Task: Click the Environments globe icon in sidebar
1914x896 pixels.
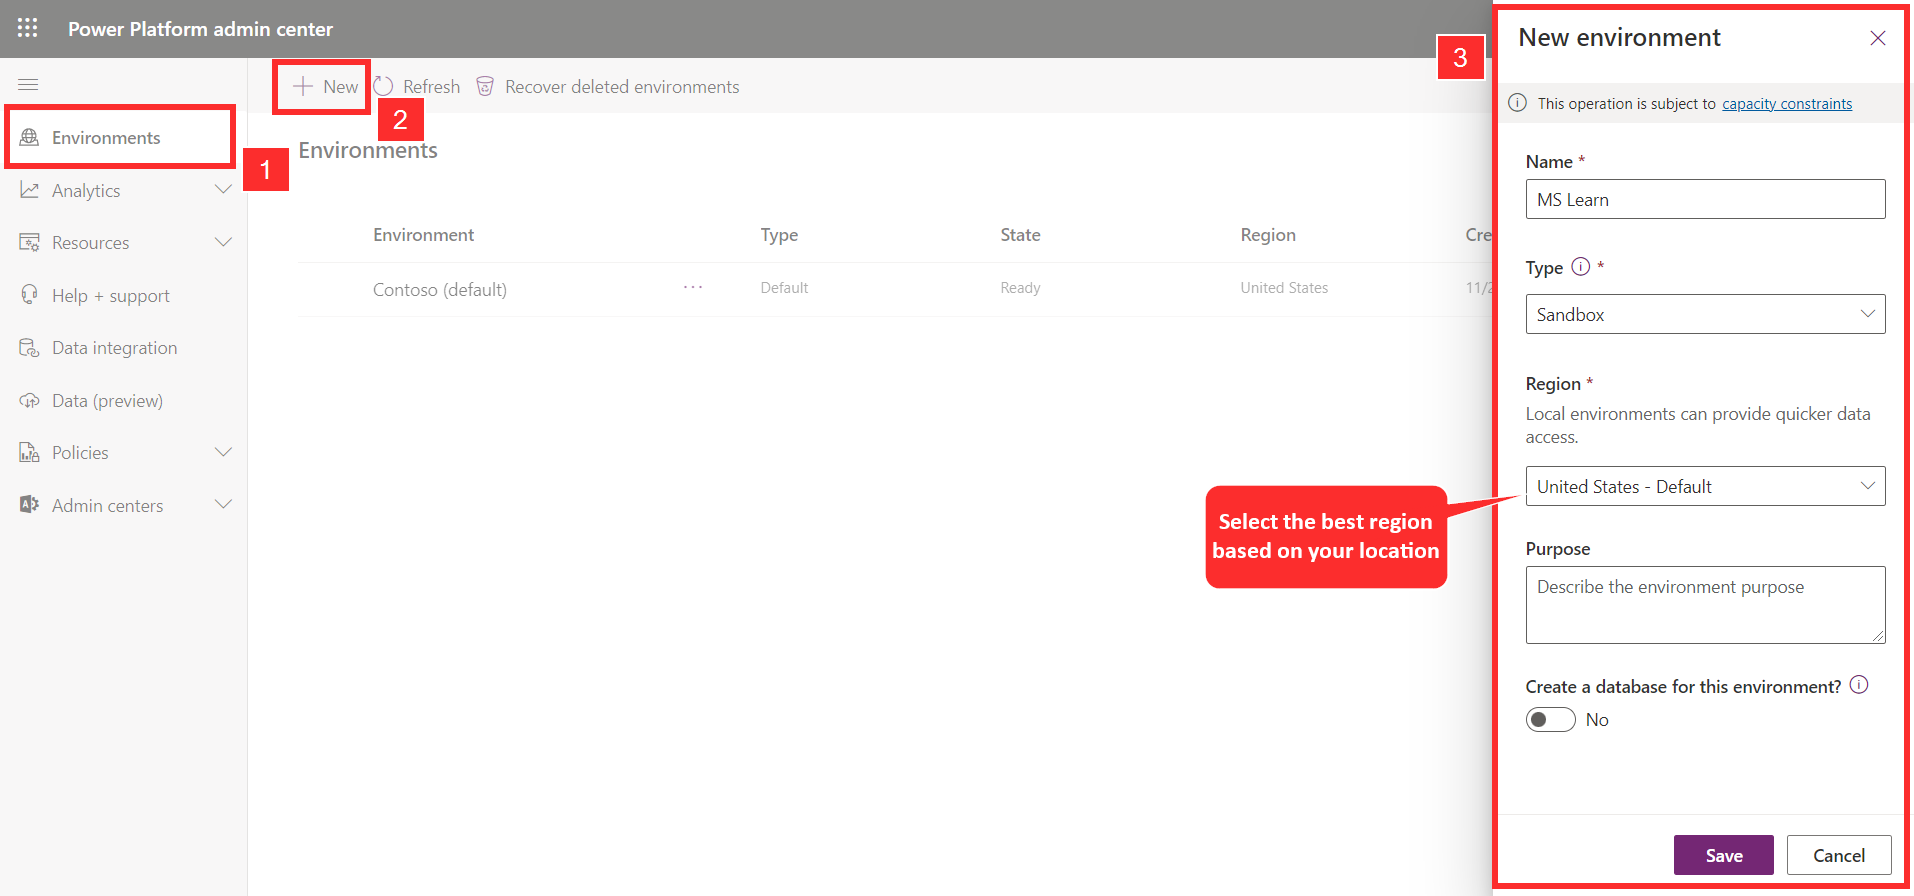Action: [29, 137]
